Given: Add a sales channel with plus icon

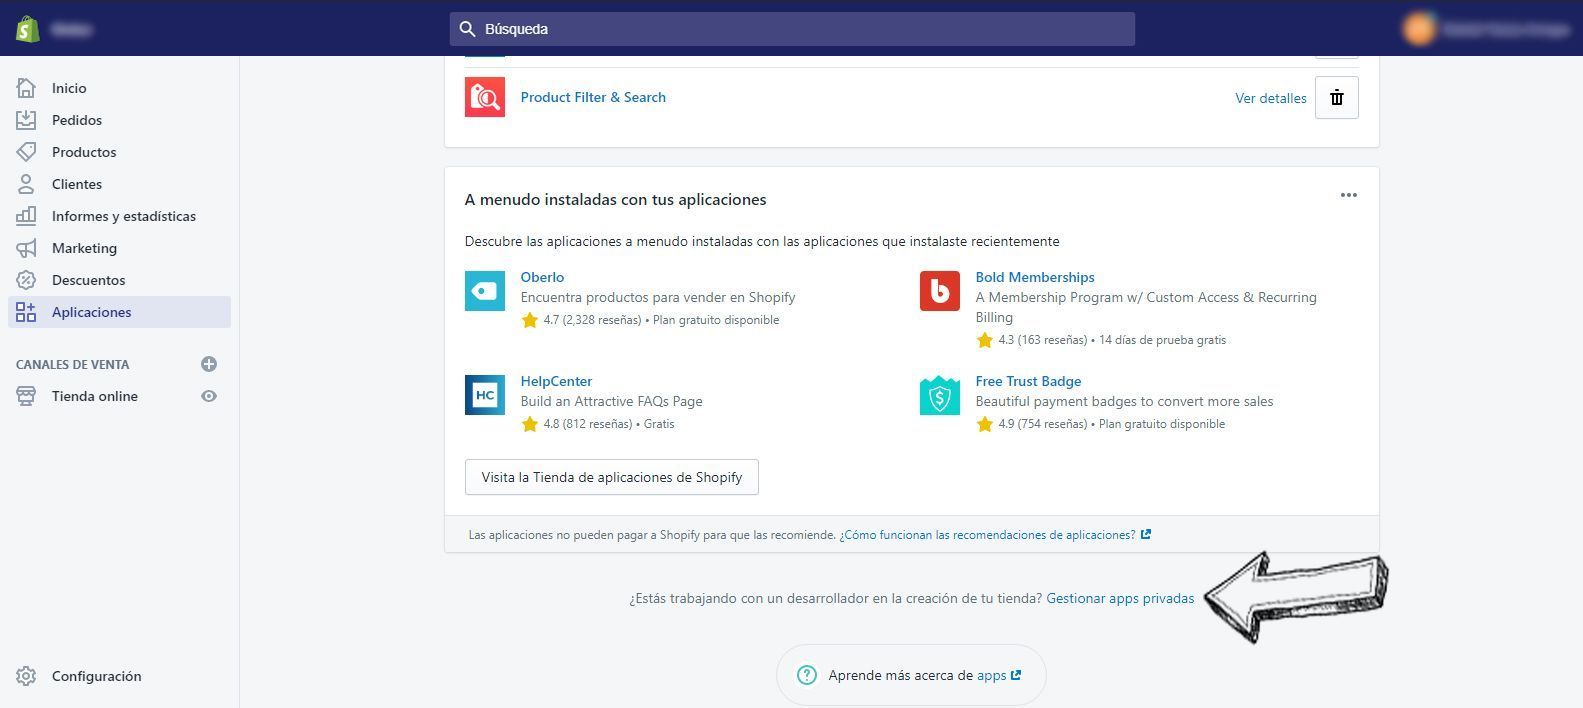Looking at the screenshot, I should coord(209,364).
